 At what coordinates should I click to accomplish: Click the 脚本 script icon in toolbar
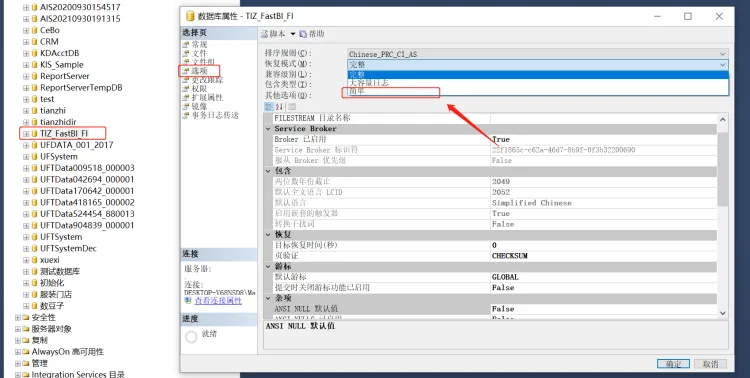coord(265,34)
